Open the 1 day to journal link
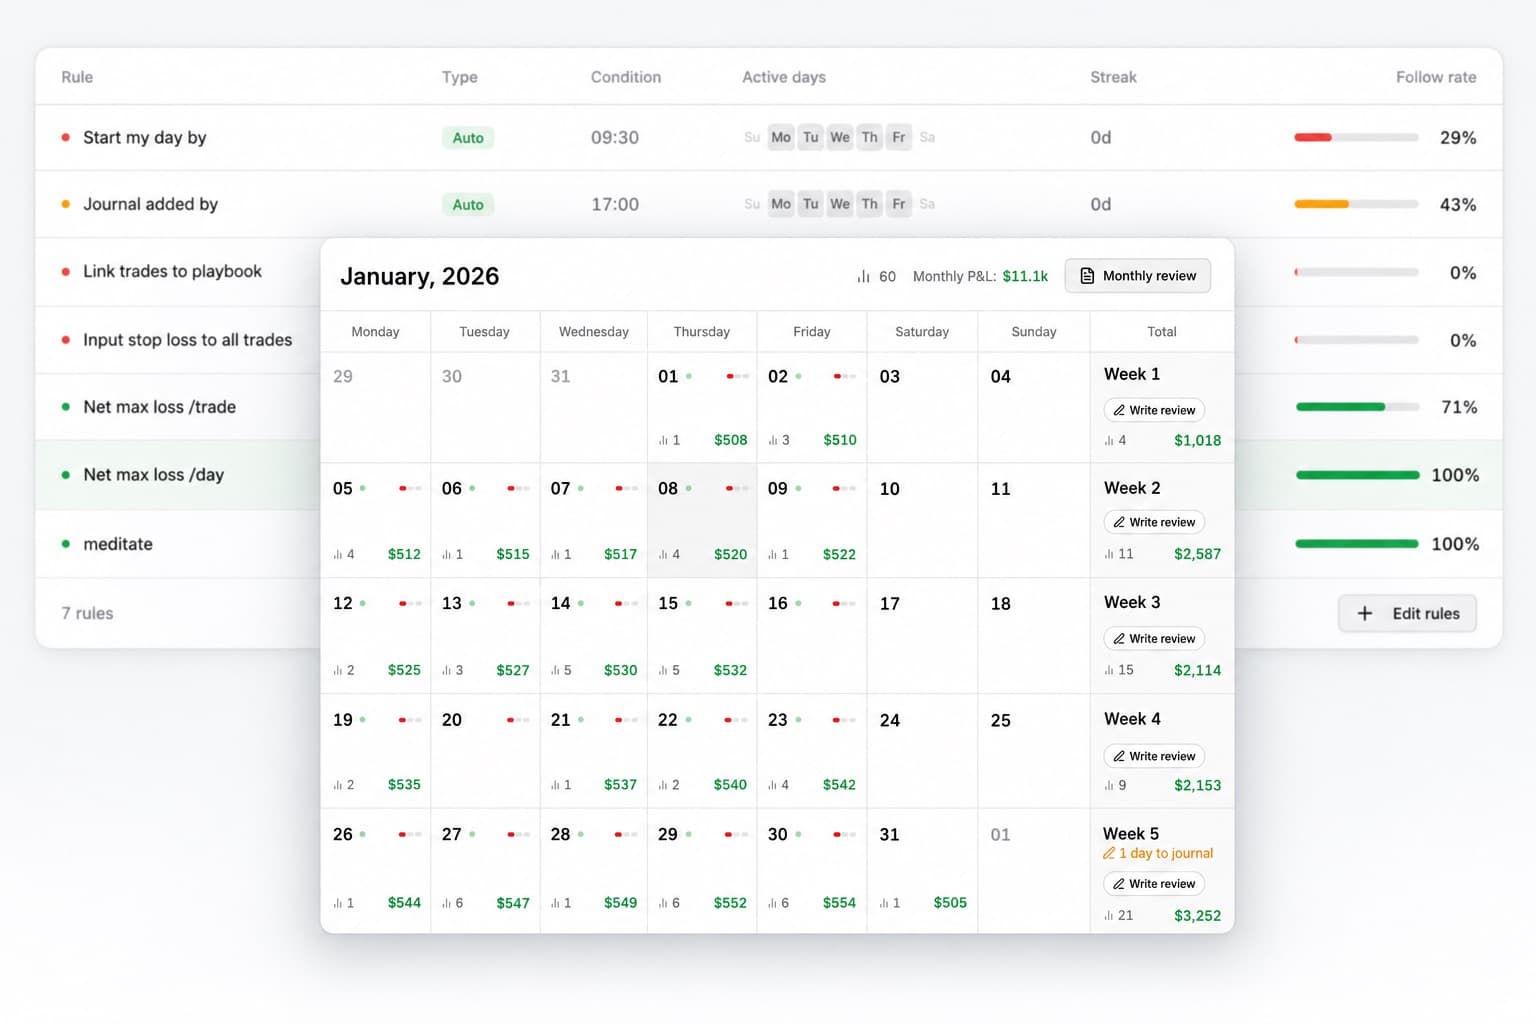Image resolution: width=1536 pixels, height=1024 pixels. coord(1158,853)
